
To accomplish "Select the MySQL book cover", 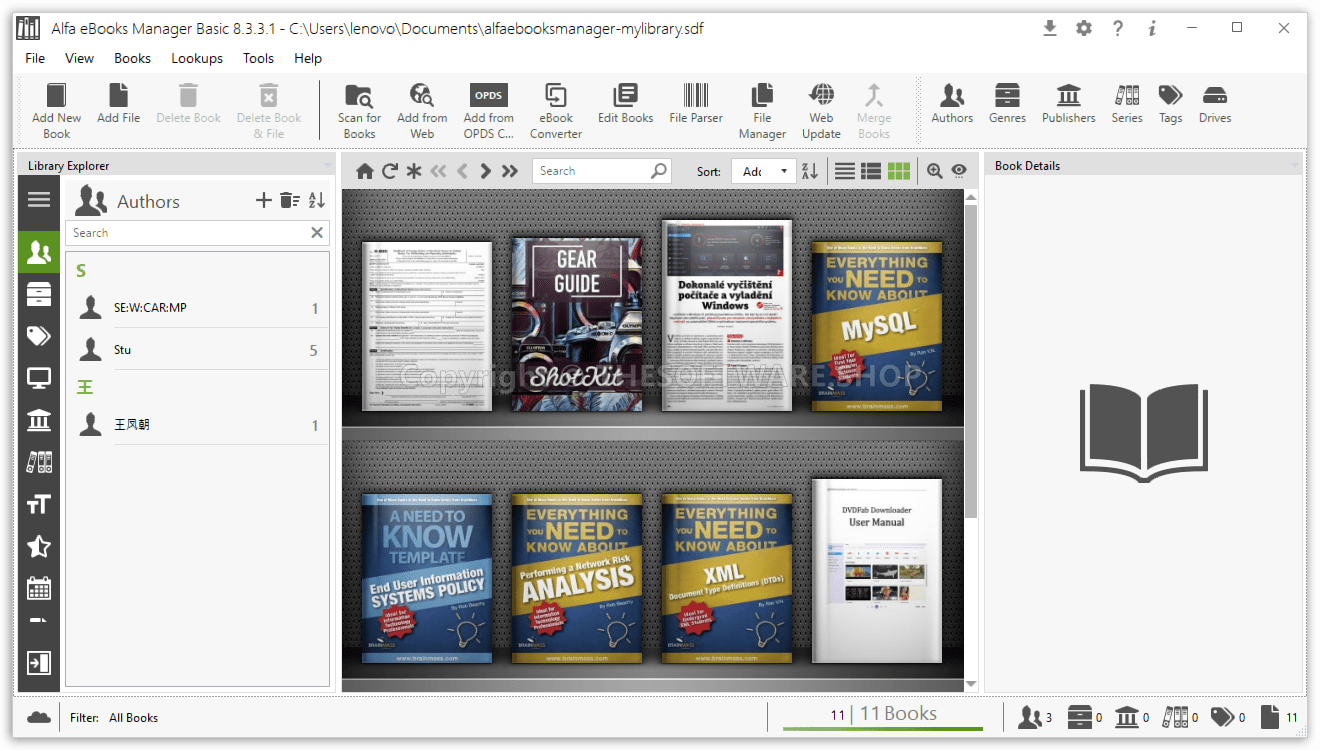I will pyautogui.click(x=877, y=326).
